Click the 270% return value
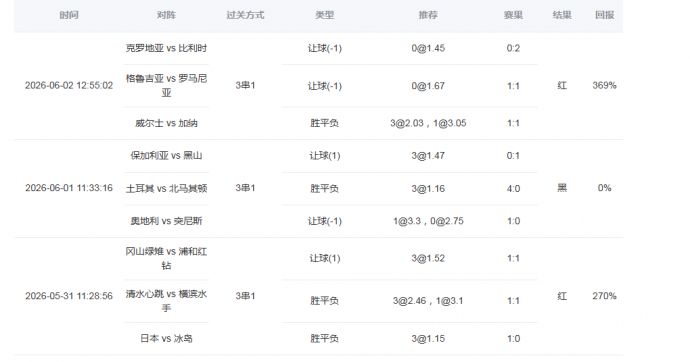Viewport: 690px width, 362px height. 604,296
